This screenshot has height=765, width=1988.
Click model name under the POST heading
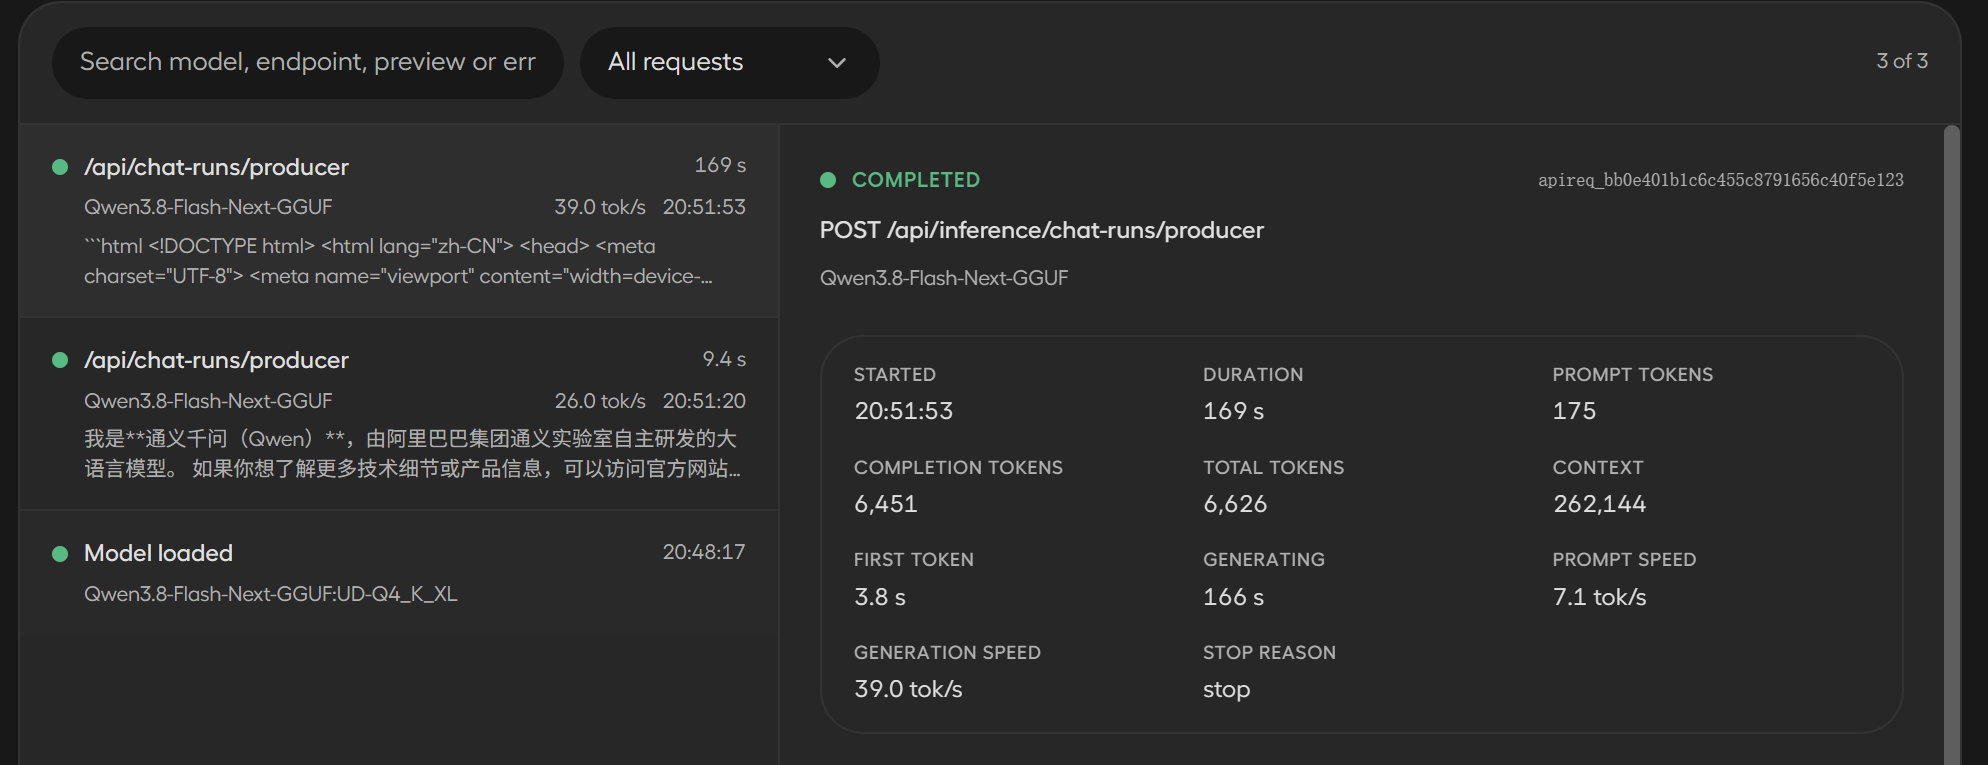(944, 278)
